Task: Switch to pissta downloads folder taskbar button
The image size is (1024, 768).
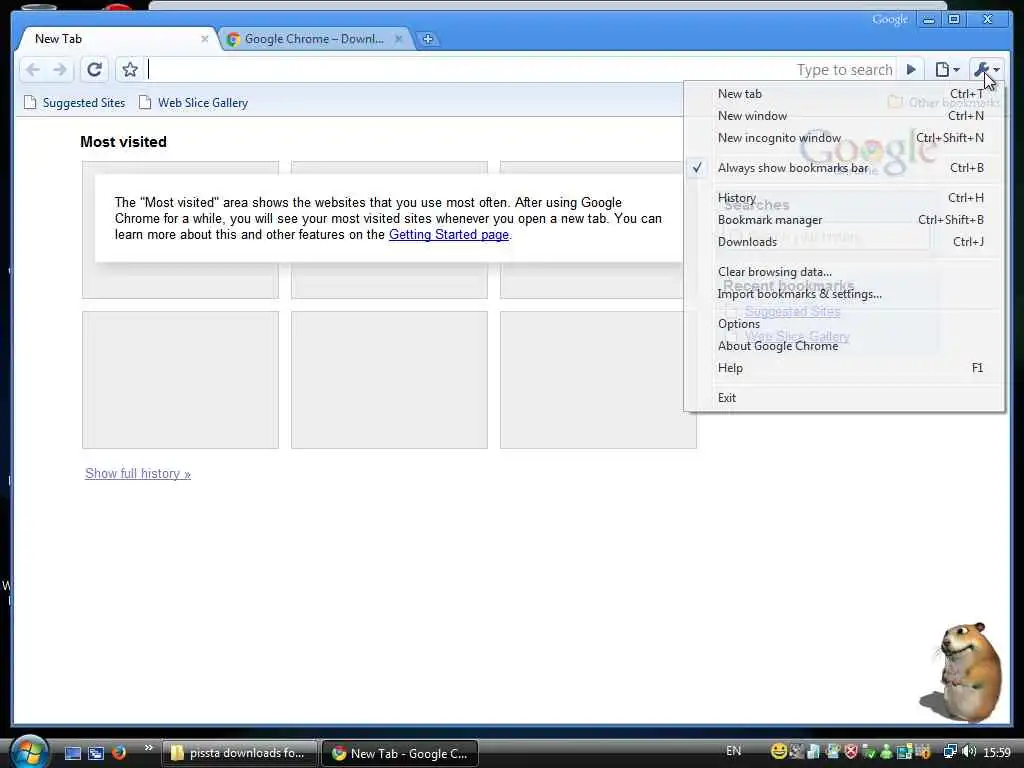Action: [239, 753]
